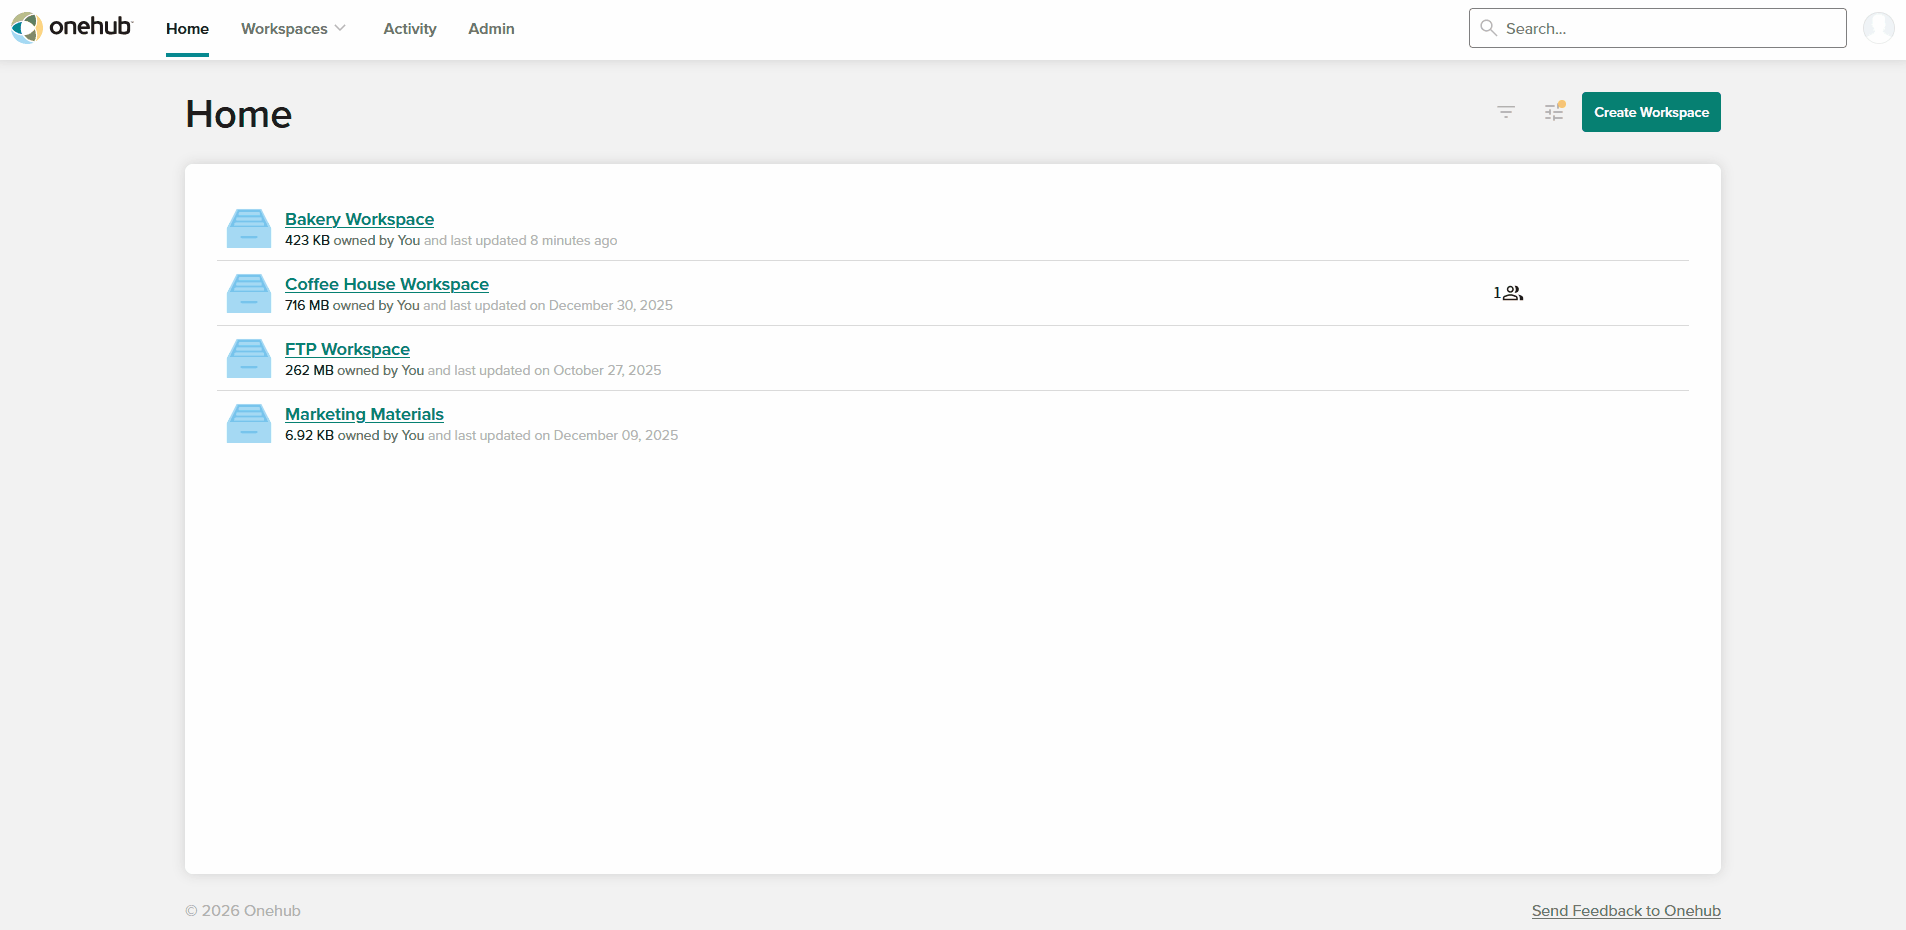Open the FTP Workspace link

[x=347, y=349]
